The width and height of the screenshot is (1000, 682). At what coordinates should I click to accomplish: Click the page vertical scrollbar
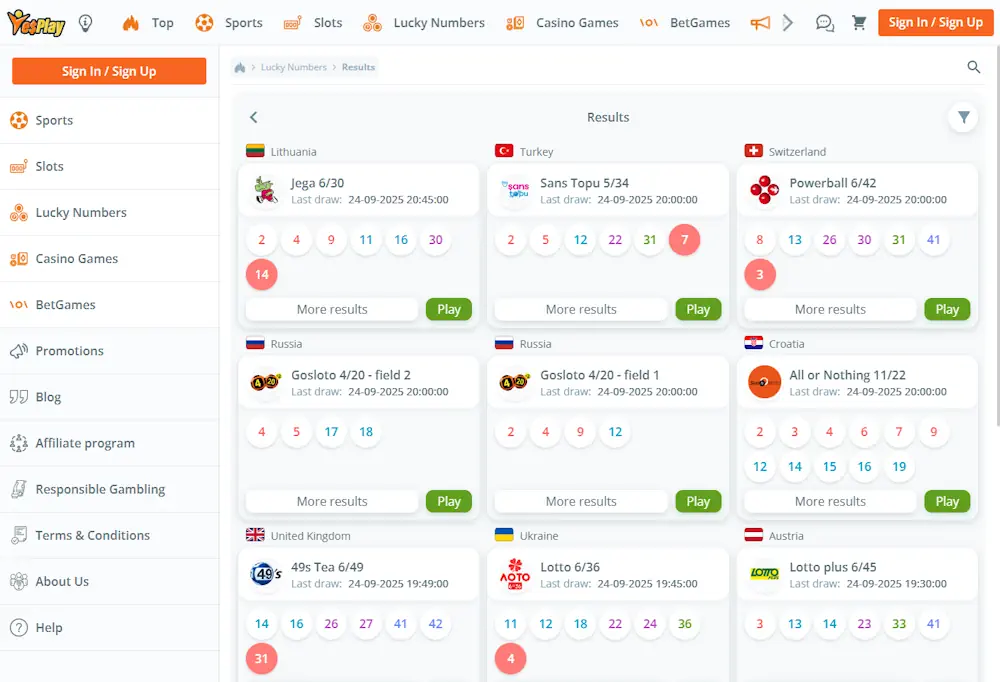(x=995, y=200)
